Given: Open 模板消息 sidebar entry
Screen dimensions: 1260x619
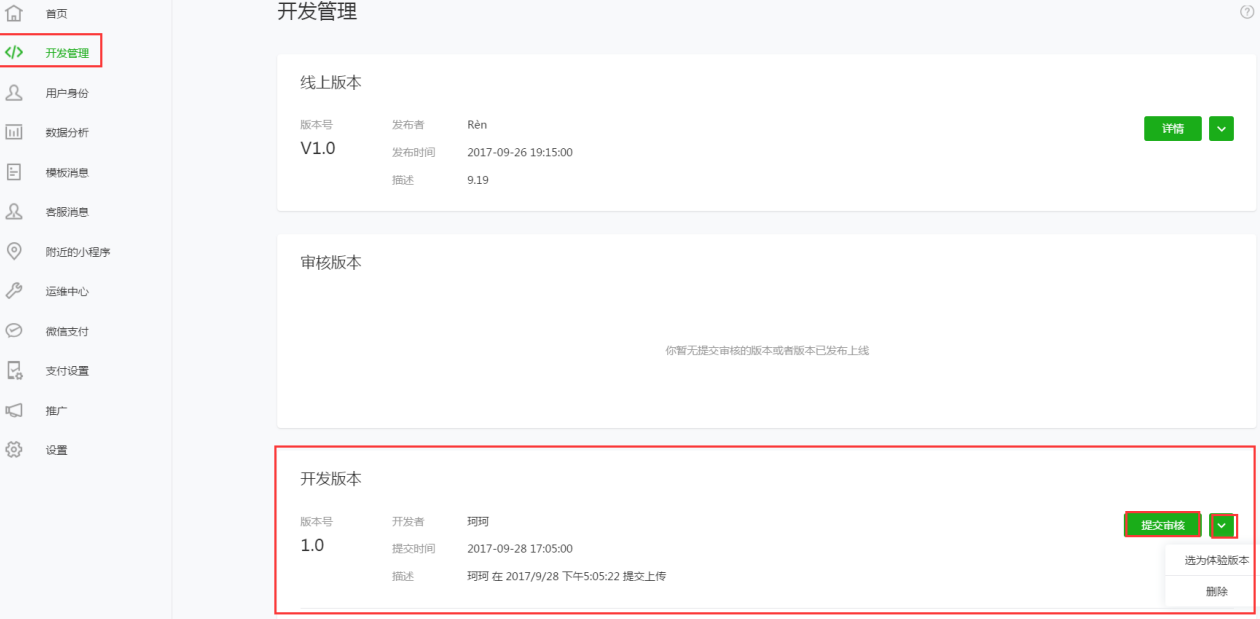Looking at the screenshot, I should 67,172.
